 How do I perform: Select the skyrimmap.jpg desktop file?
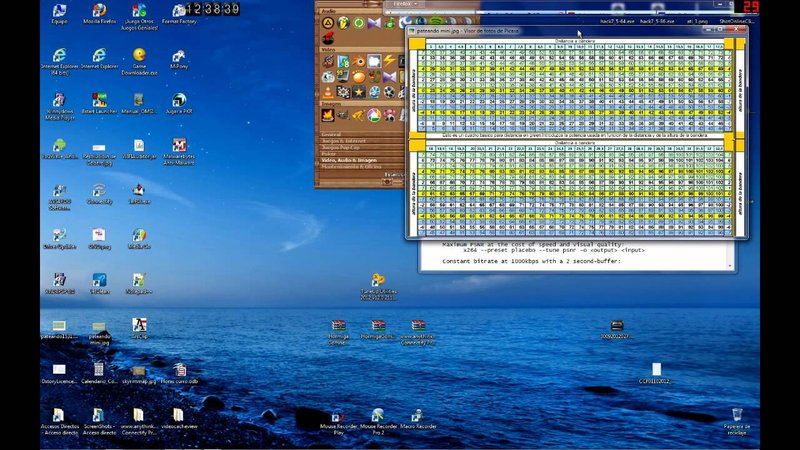(139, 374)
